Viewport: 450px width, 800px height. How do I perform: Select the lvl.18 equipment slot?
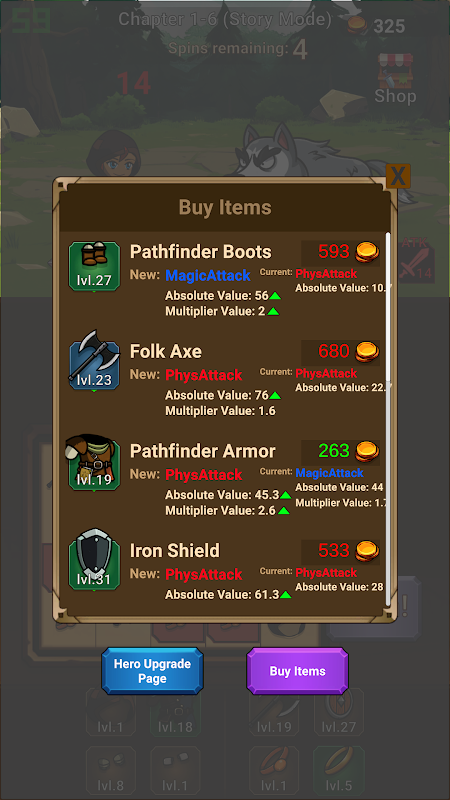tap(175, 712)
